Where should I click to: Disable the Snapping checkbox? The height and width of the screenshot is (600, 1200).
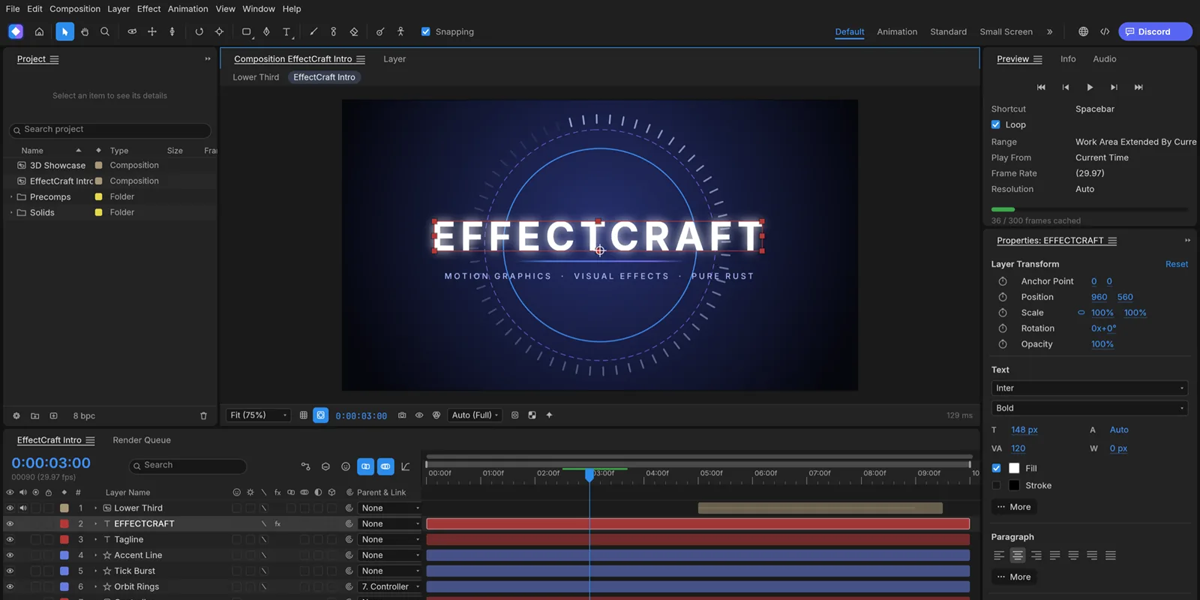point(426,32)
